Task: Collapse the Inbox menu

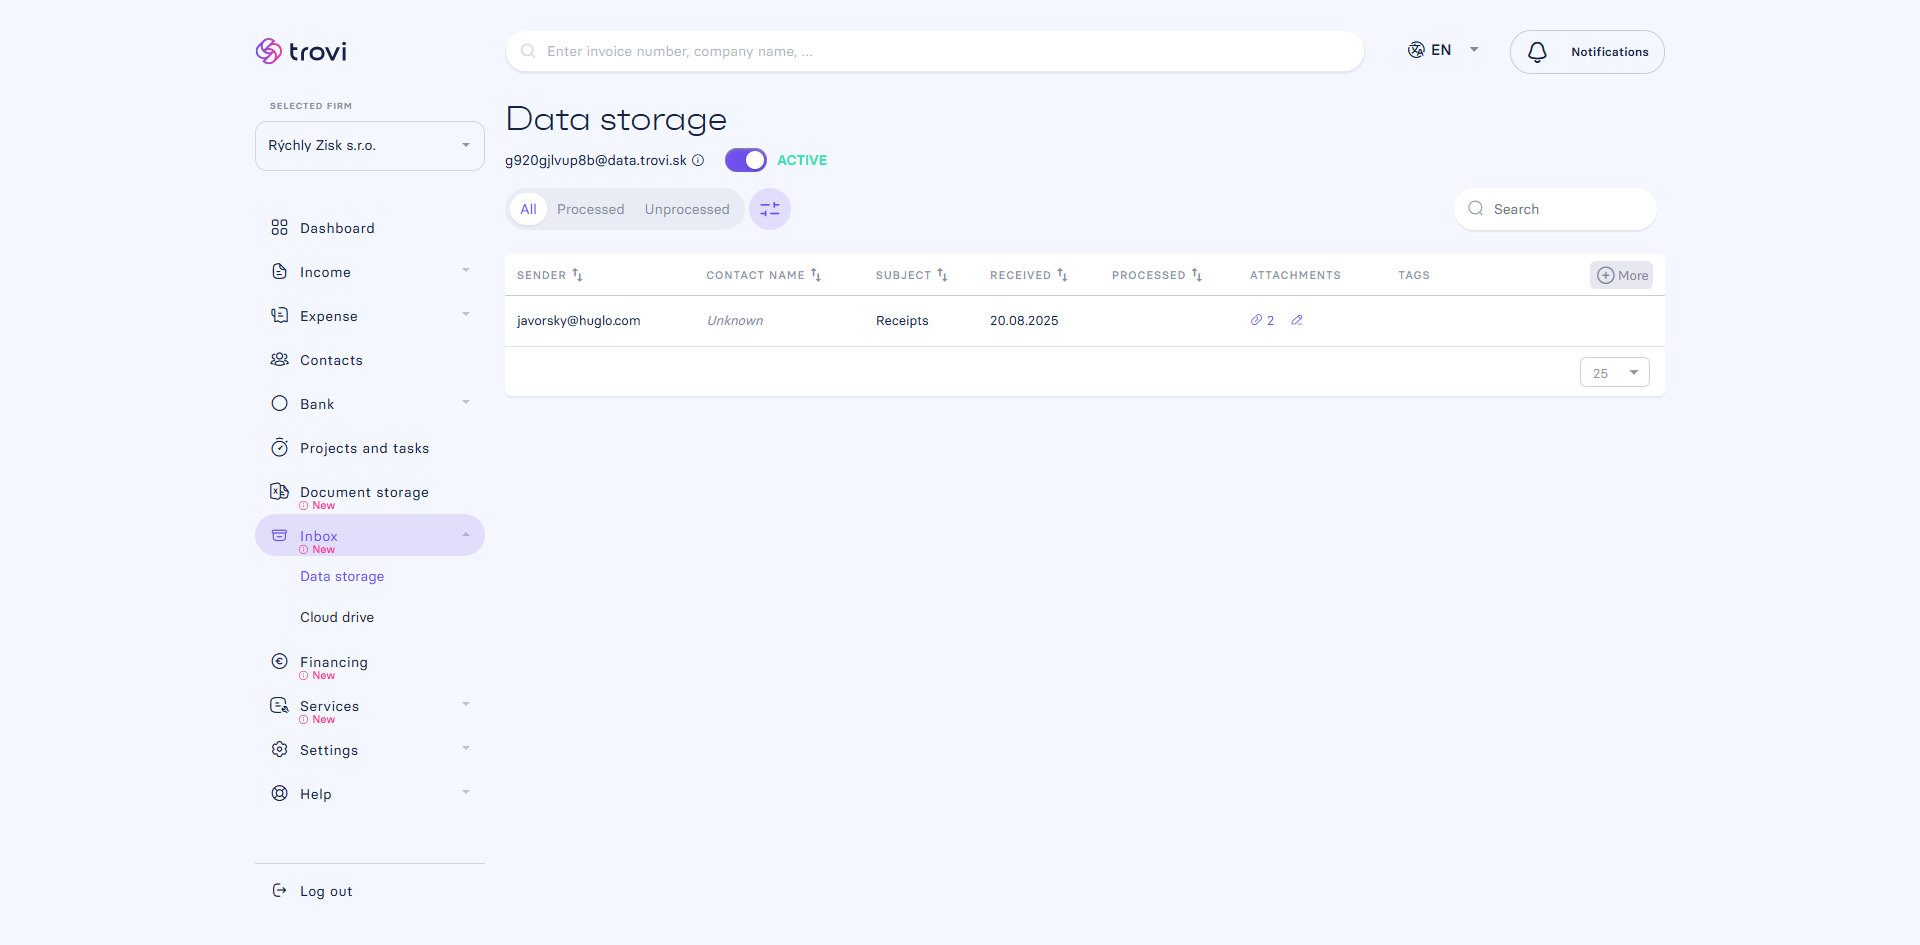Action: (466, 535)
